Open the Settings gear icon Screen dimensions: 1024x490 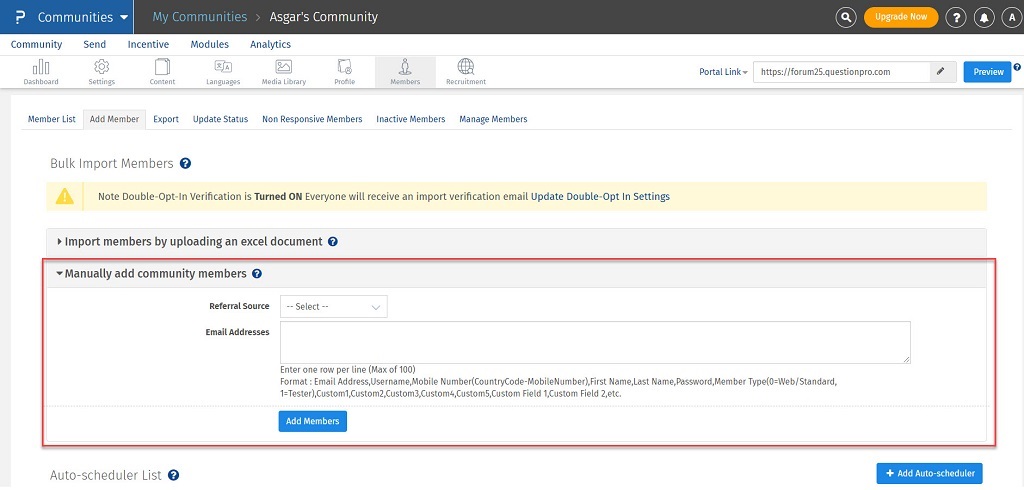coord(101,67)
